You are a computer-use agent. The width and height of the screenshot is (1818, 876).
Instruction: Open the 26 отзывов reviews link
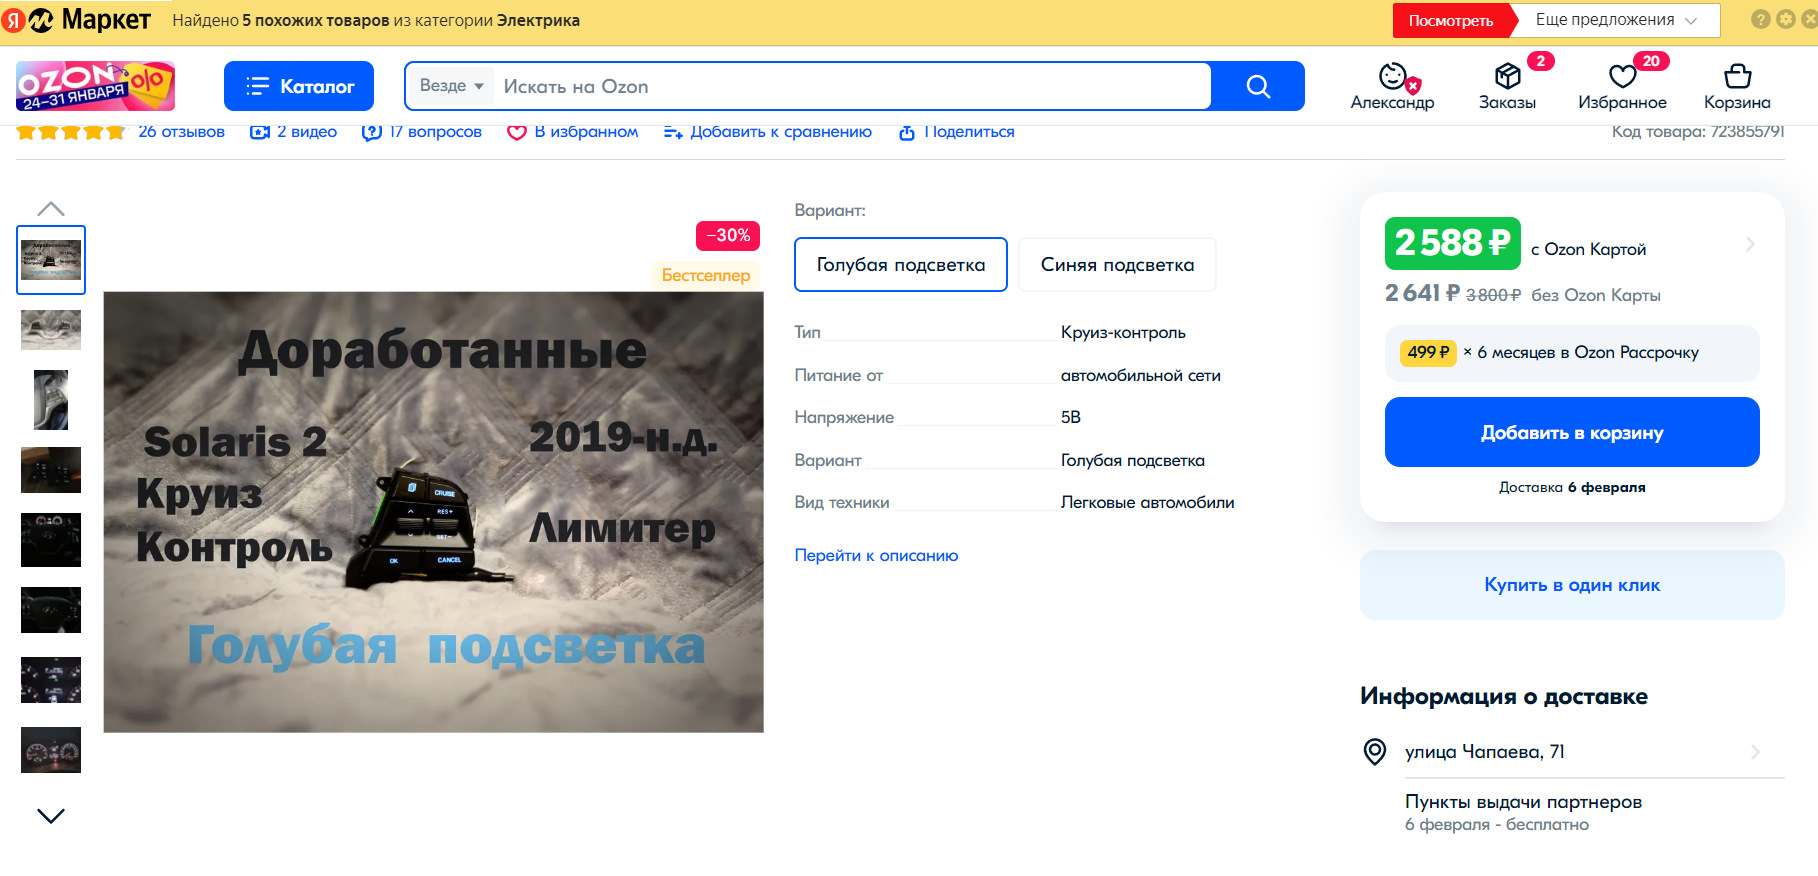click(181, 132)
